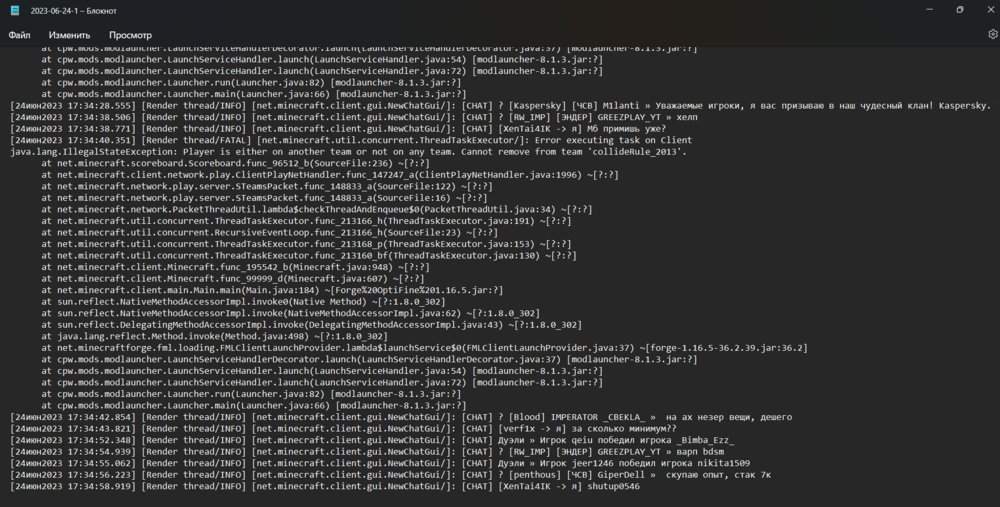
Task: Open the Изменить menu
Action: (70, 35)
